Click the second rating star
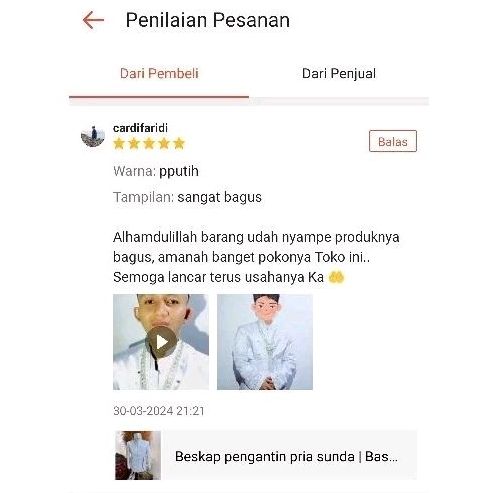The width and height of the screenshot is (493, 493). pyautogui.click(x=134, y=144)
